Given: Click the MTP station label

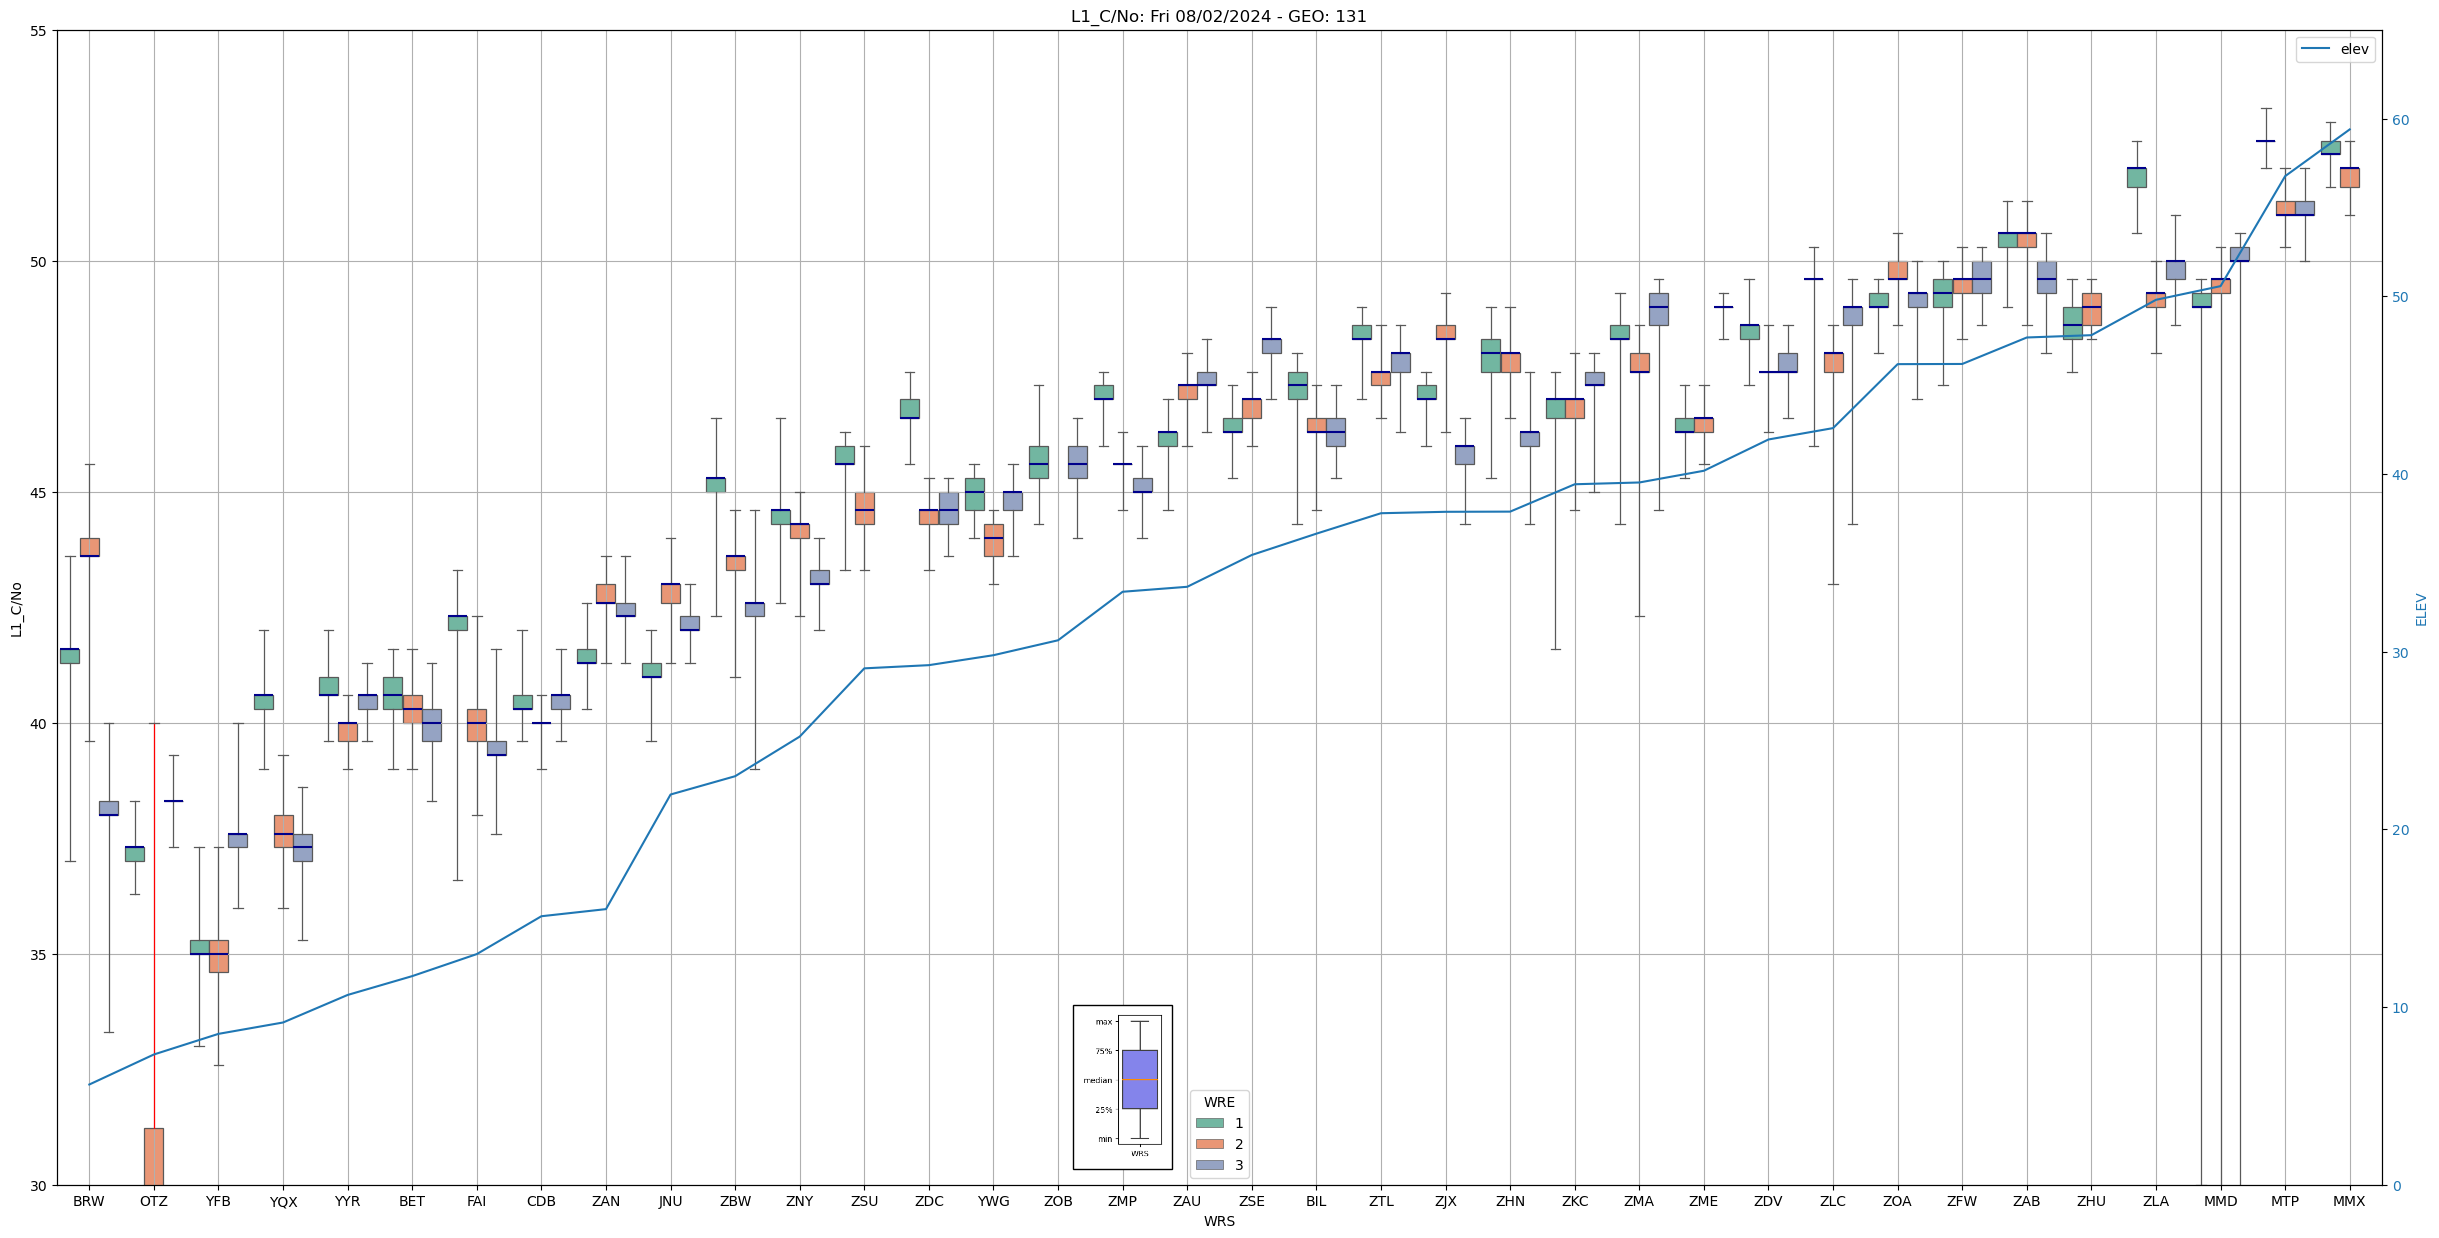Looking at the screenshot, I should pyautogui.click(x=2285, y=1201).
